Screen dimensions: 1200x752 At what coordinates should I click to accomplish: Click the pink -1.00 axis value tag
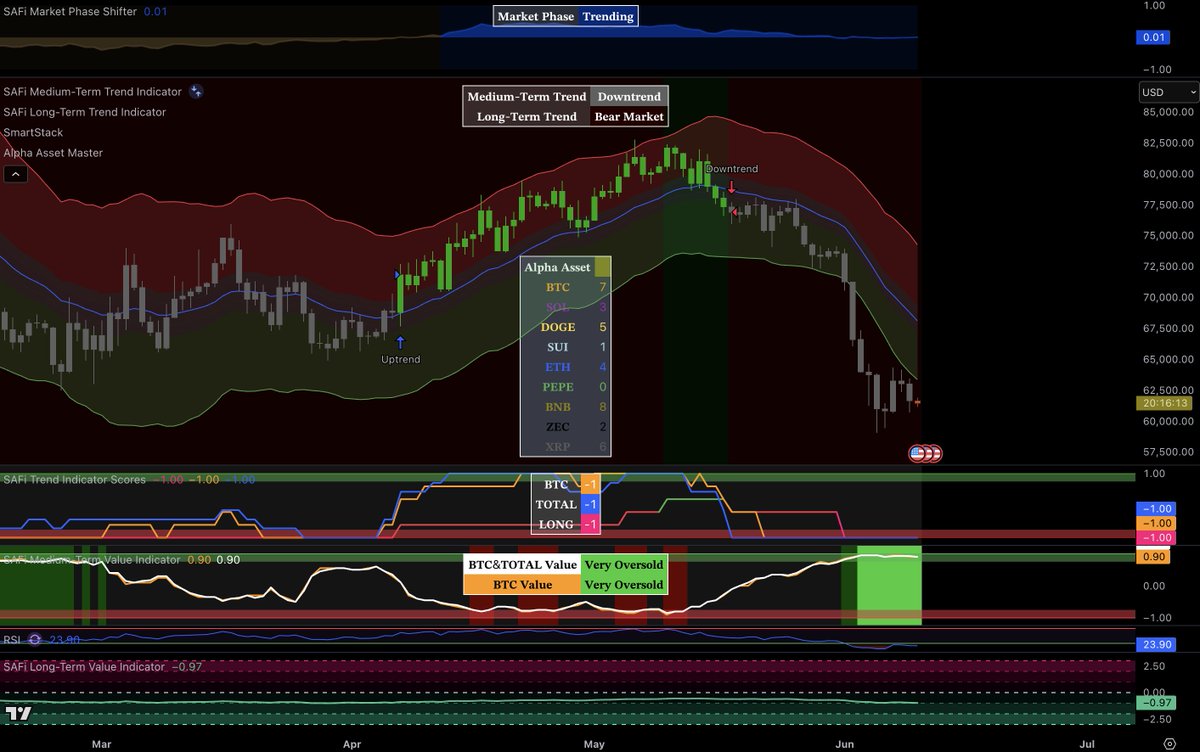(1158, 538)
